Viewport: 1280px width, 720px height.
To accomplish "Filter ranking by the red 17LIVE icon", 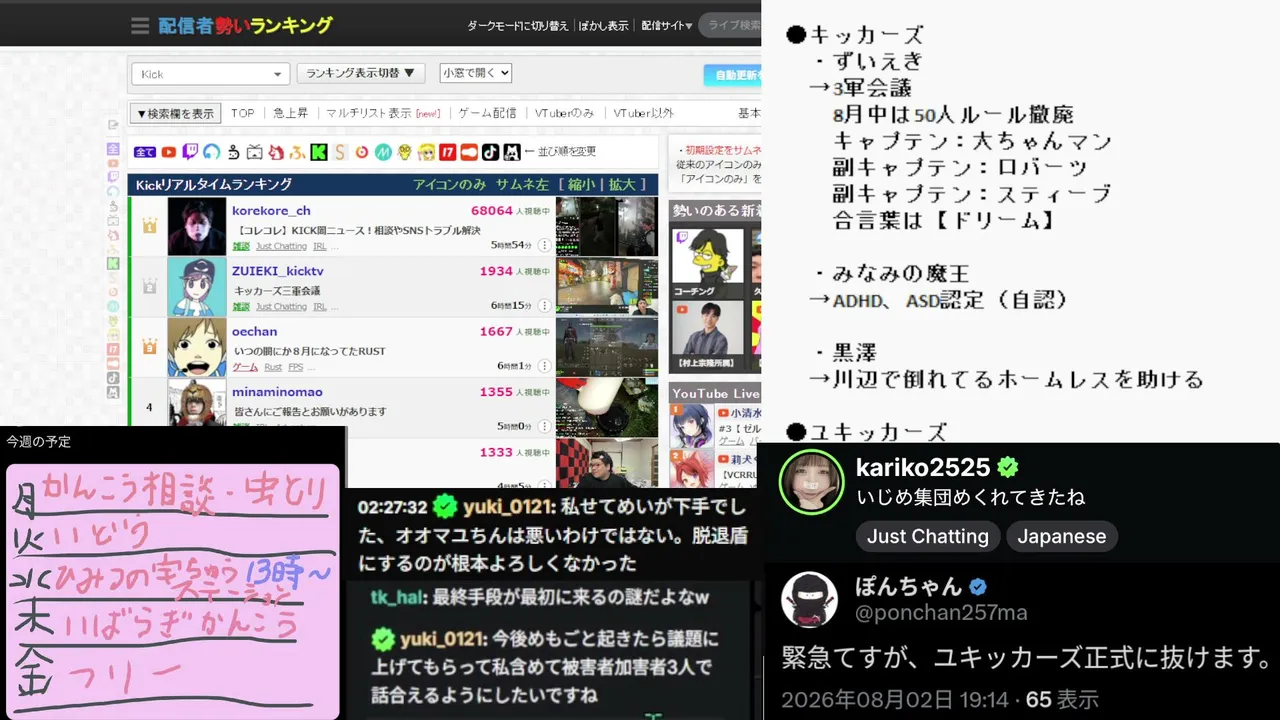I will pos(447,152).
